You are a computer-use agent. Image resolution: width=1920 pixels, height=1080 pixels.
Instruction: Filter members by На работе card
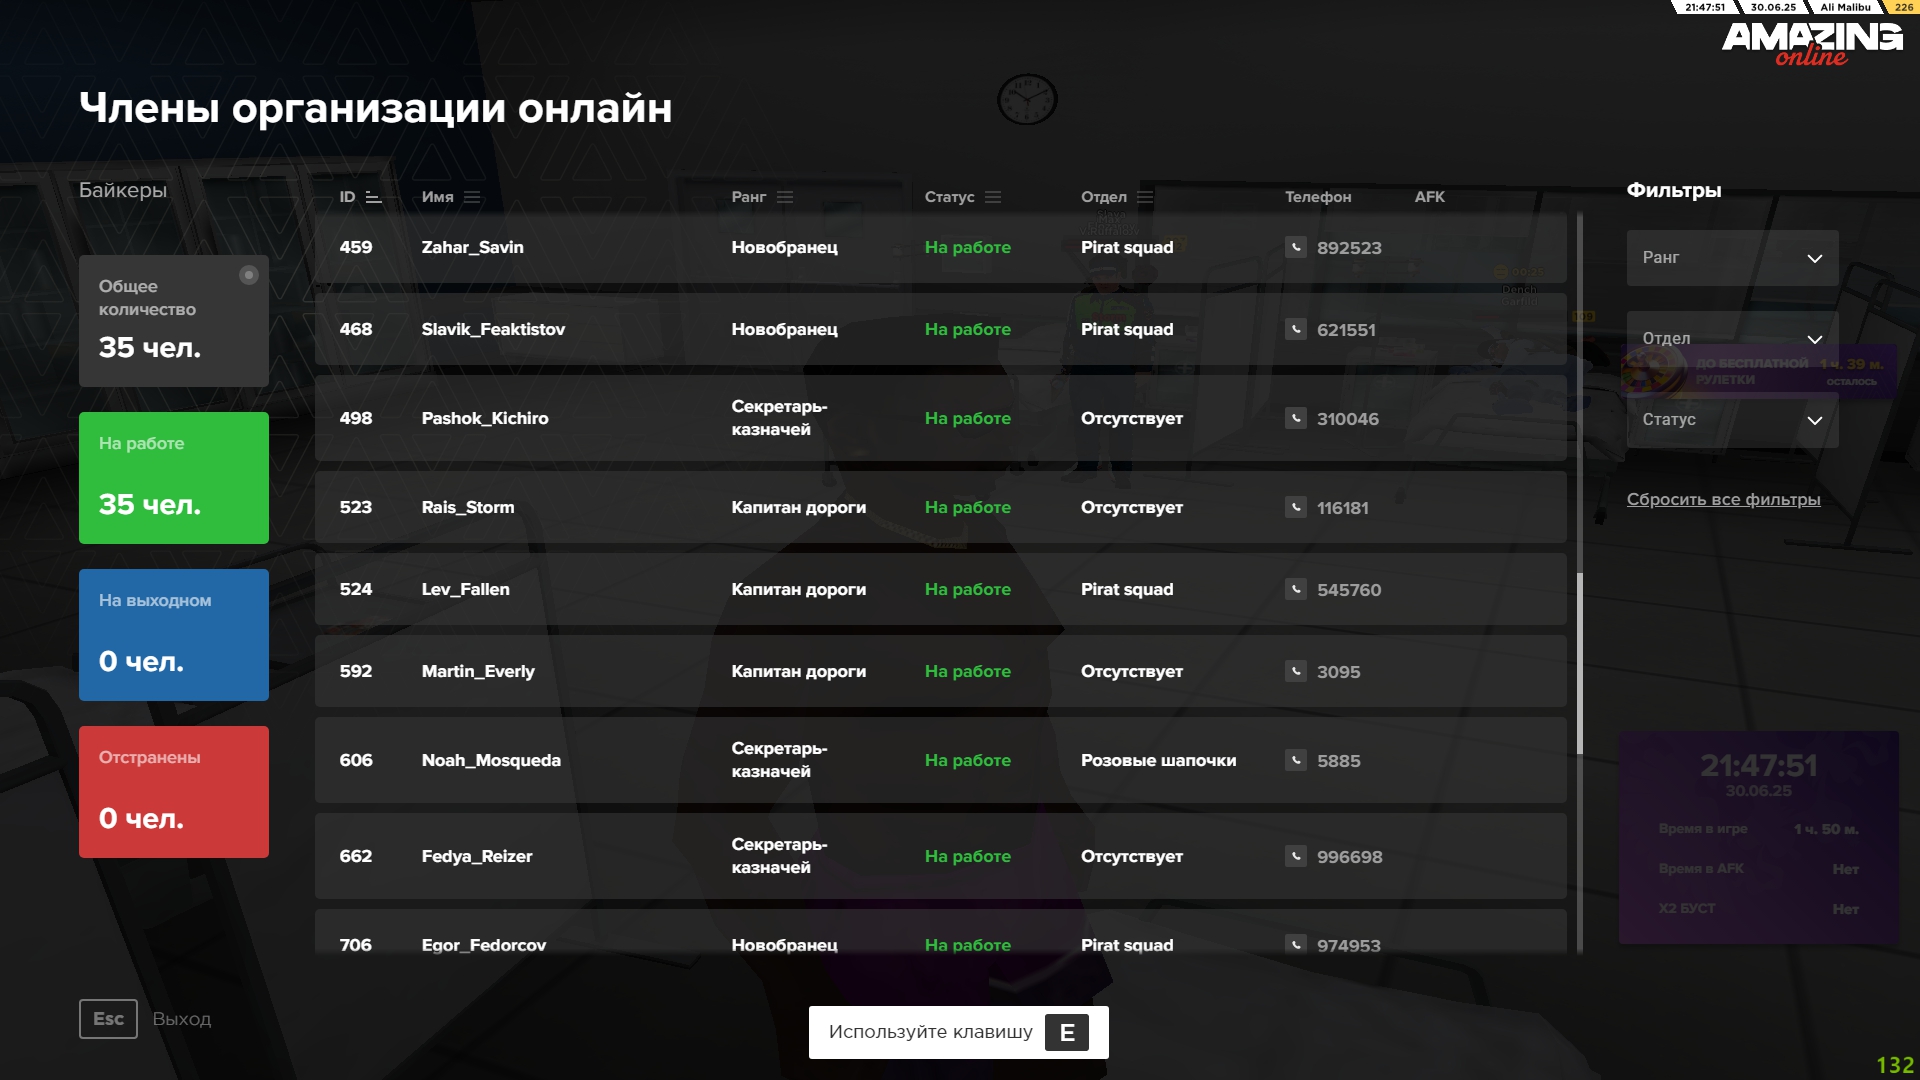174,478
